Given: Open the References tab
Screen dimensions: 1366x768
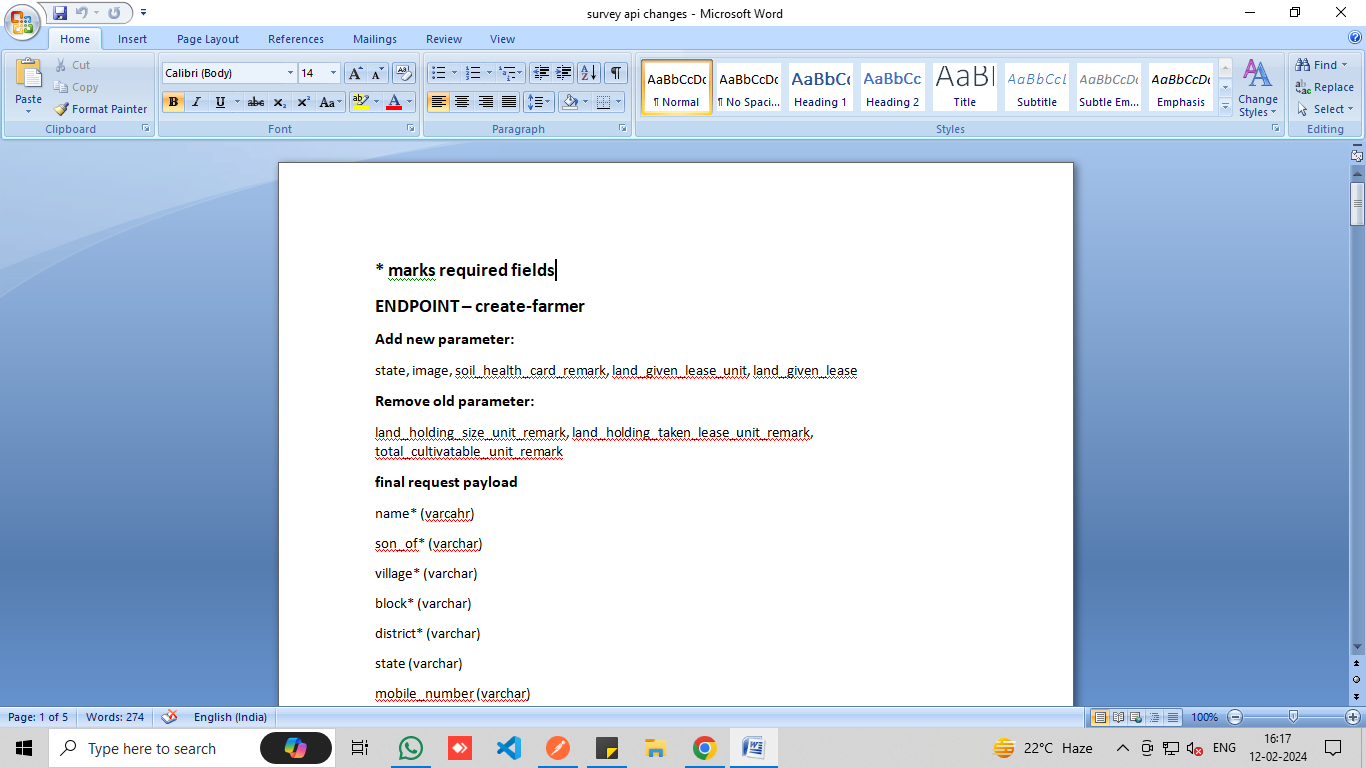Looking at the screenshot, I should tap(296, 39).
